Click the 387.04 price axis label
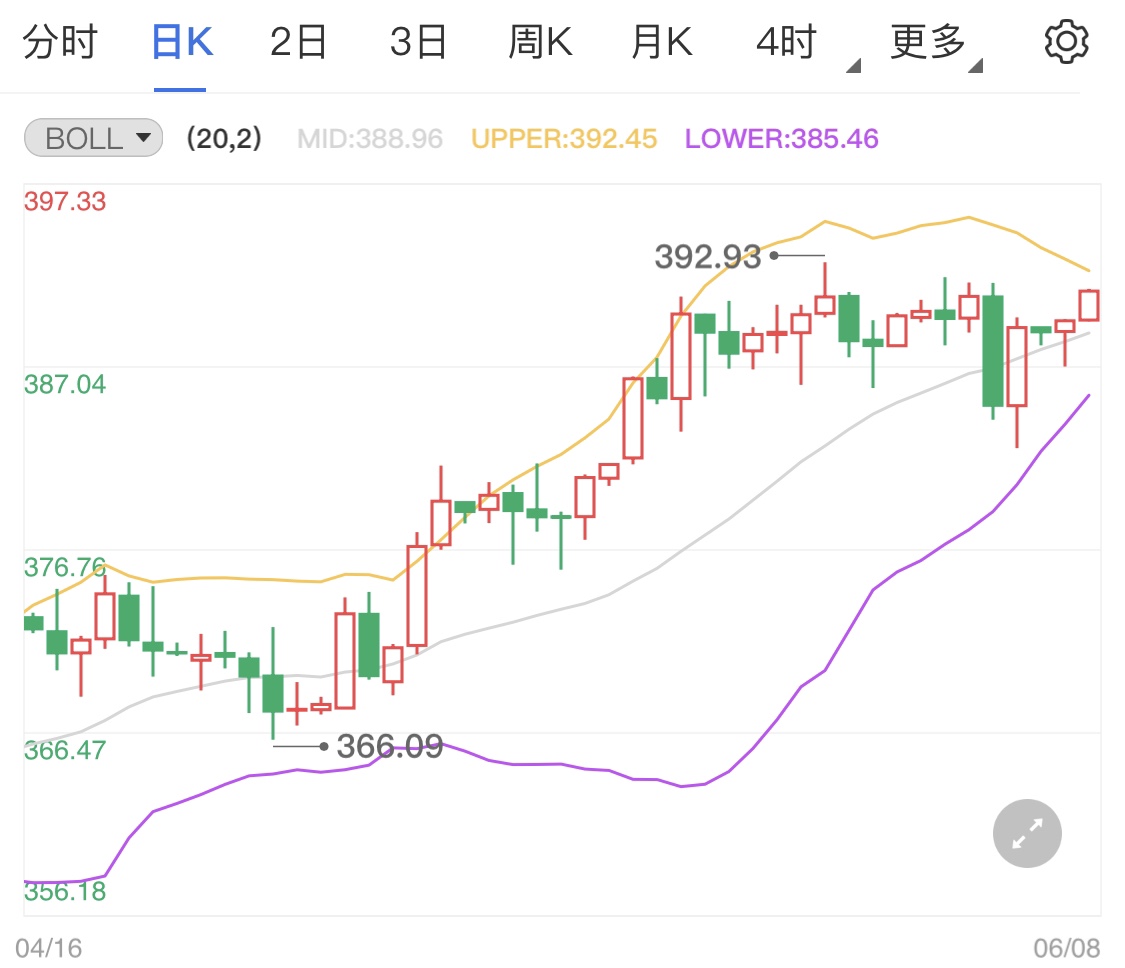The width and height of the screenshot is (1125, 968). [65, 385]
